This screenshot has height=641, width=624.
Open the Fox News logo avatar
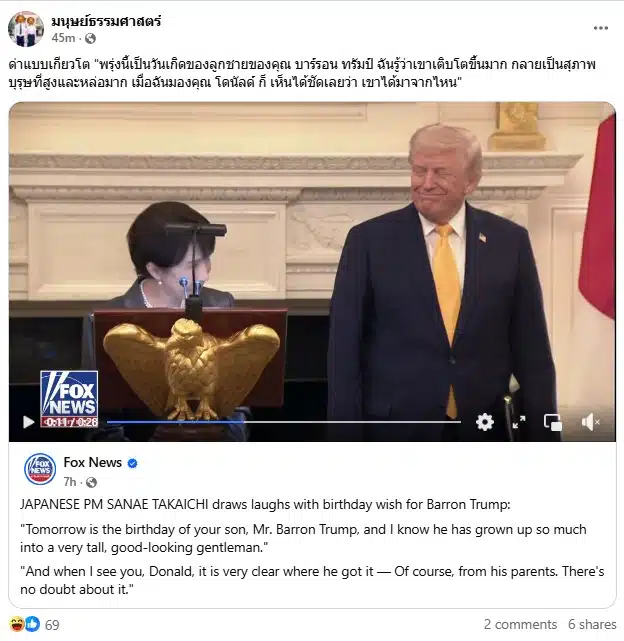point(40,469)
